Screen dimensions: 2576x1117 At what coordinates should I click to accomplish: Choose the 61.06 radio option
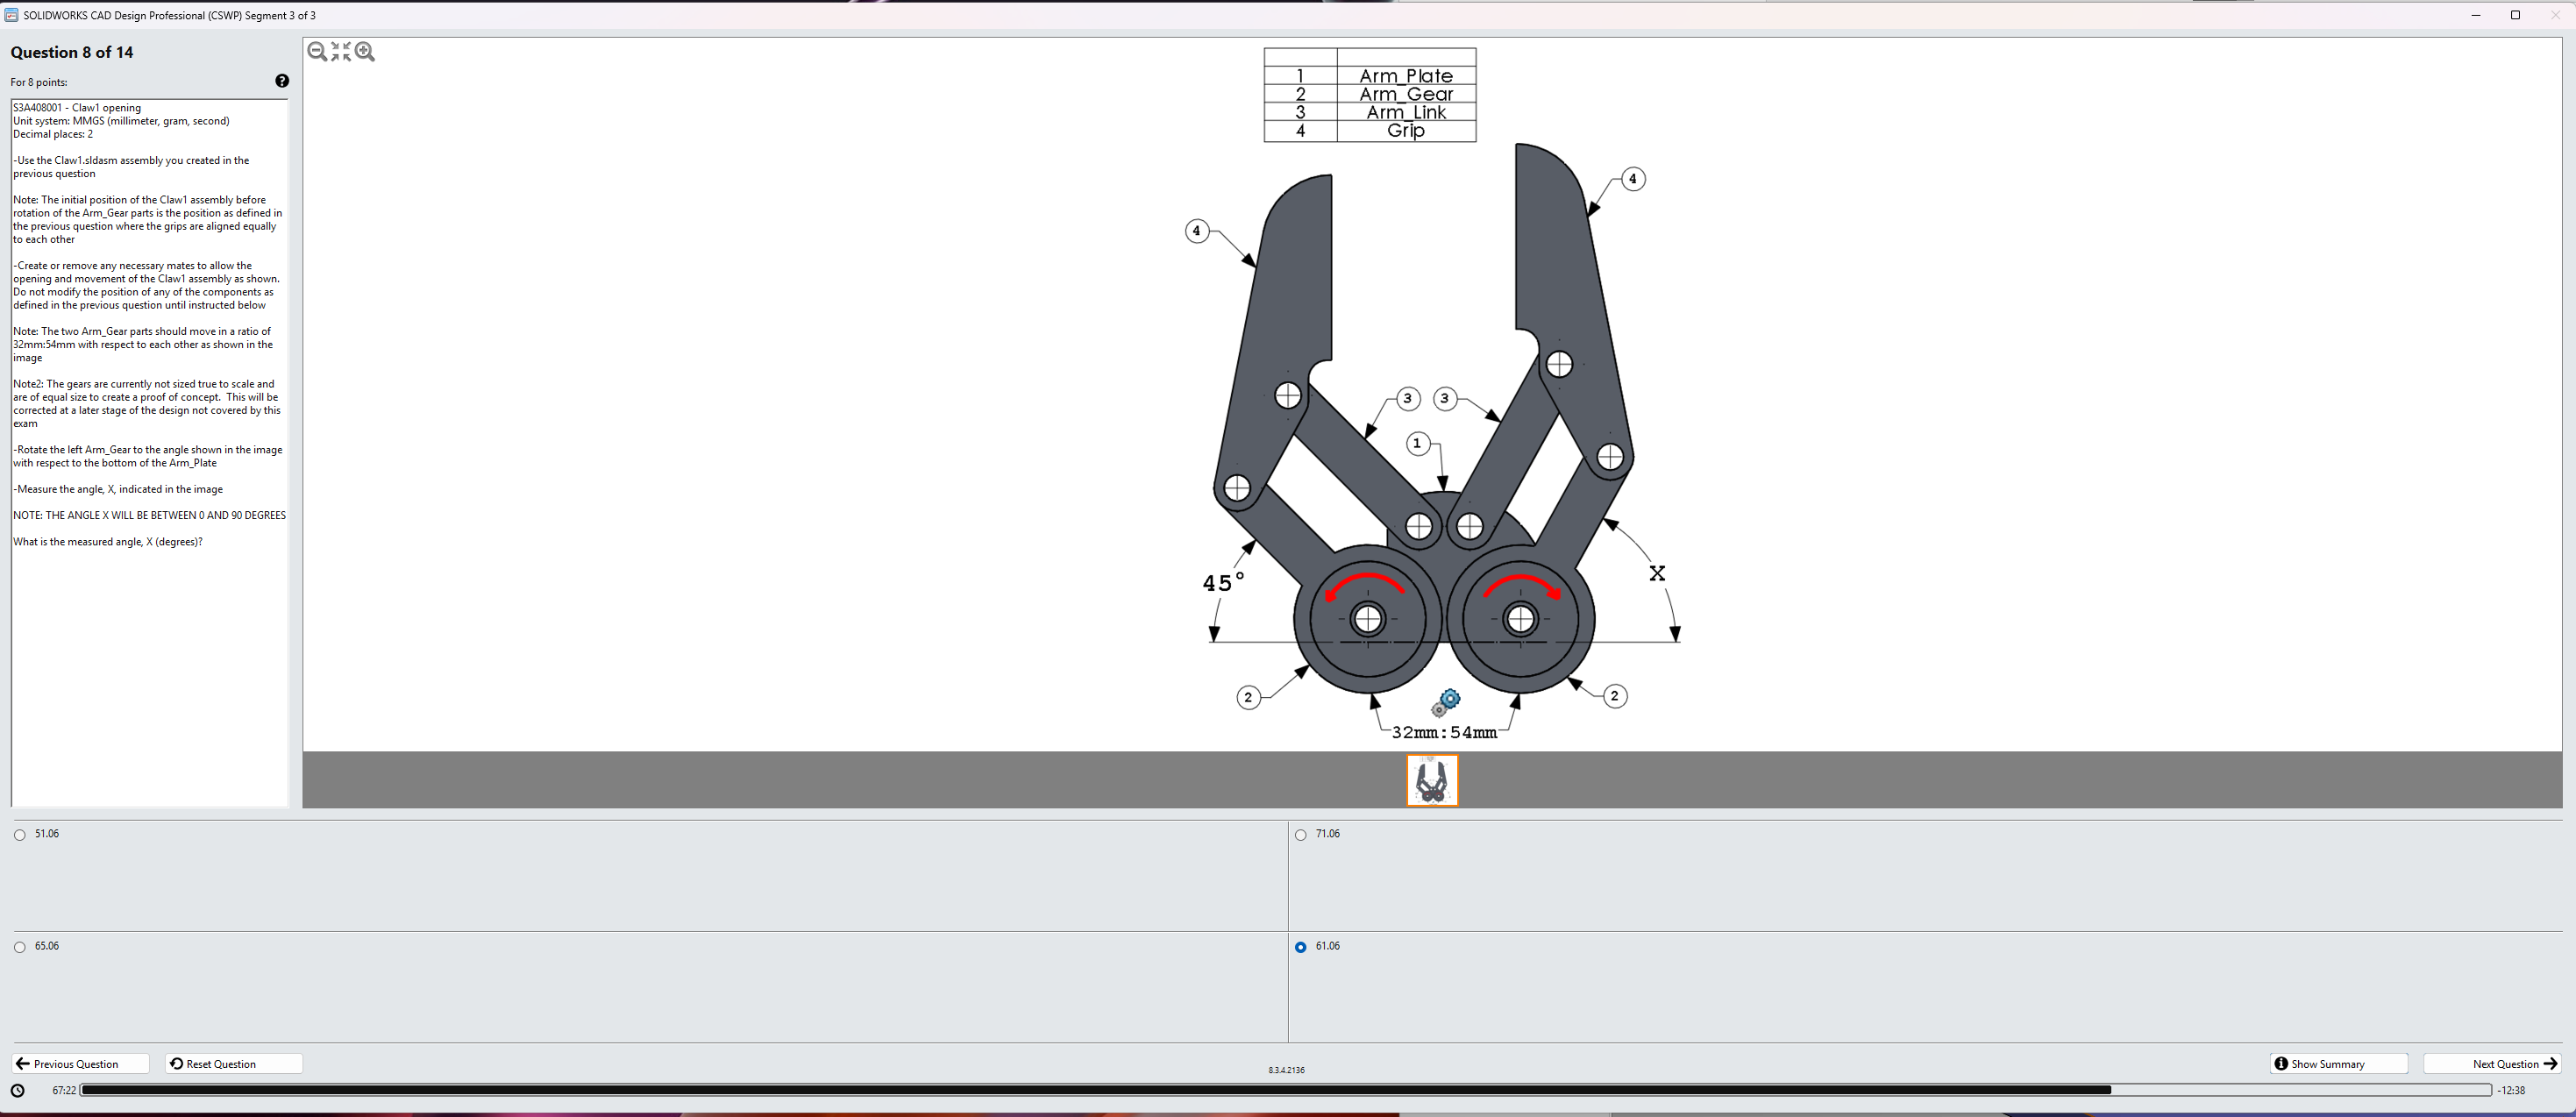coord(1301,947)
